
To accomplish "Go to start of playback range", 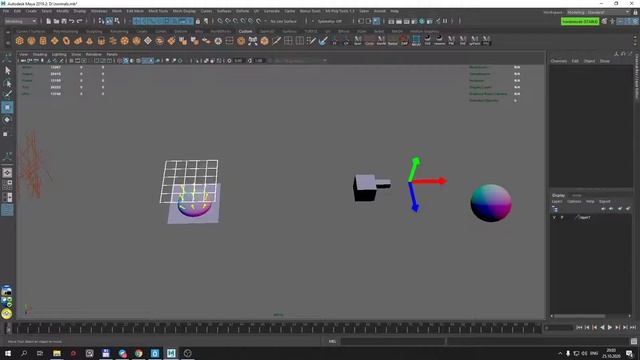I will (579, 327).
